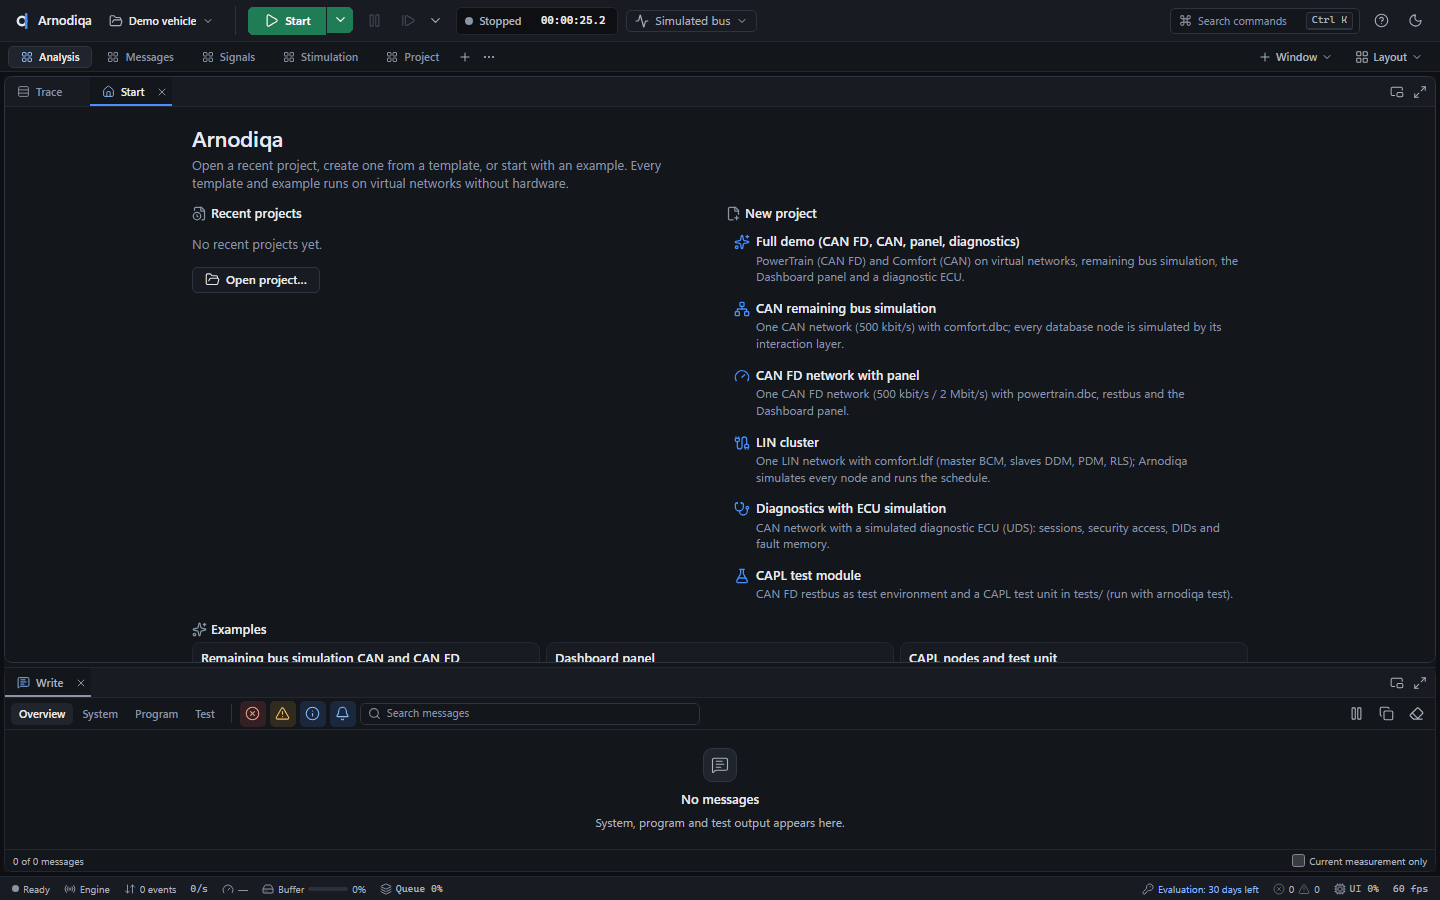Click the Search commands field
The height and width of the screenshot is (900, 1440).
(1263, 21)
